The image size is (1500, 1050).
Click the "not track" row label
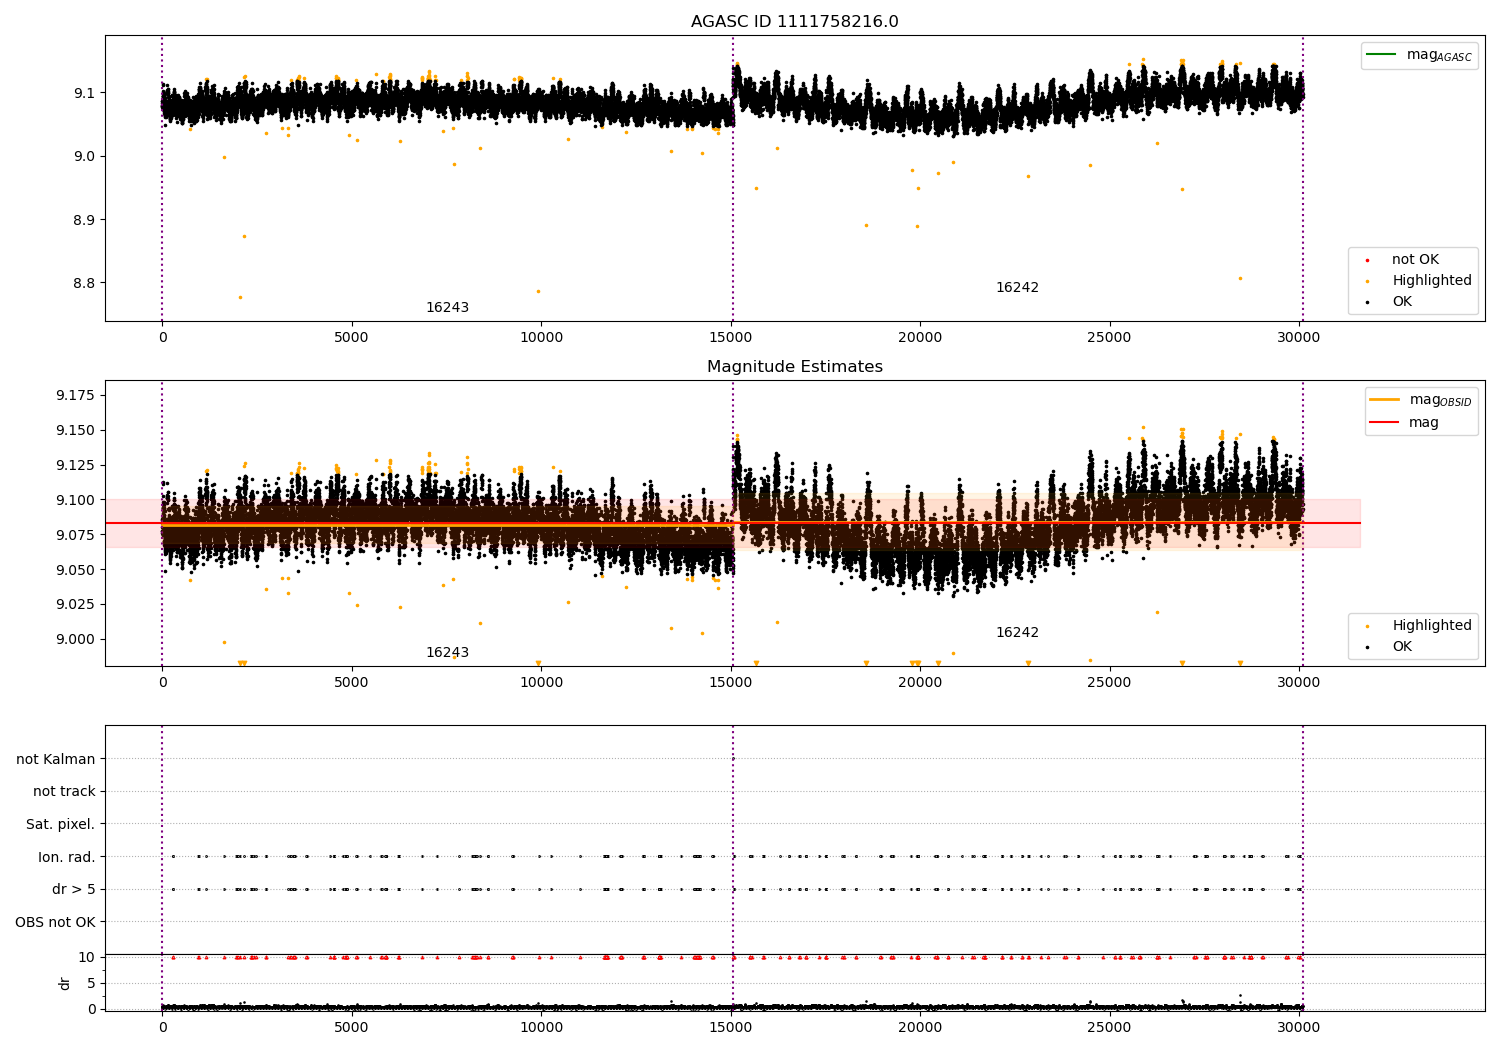point(64,791)
